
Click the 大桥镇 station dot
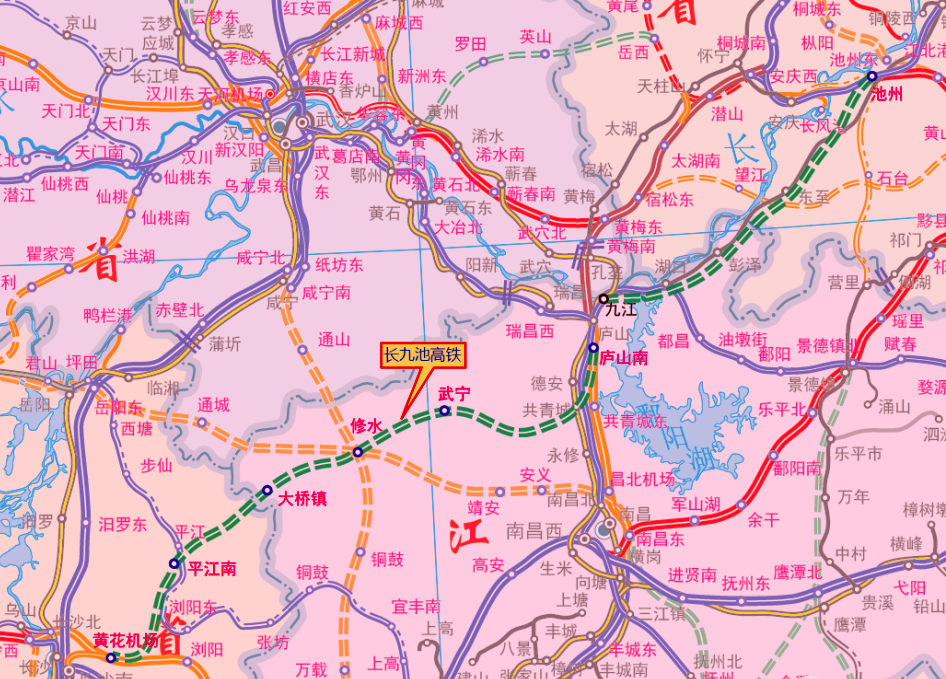[267, 490]
